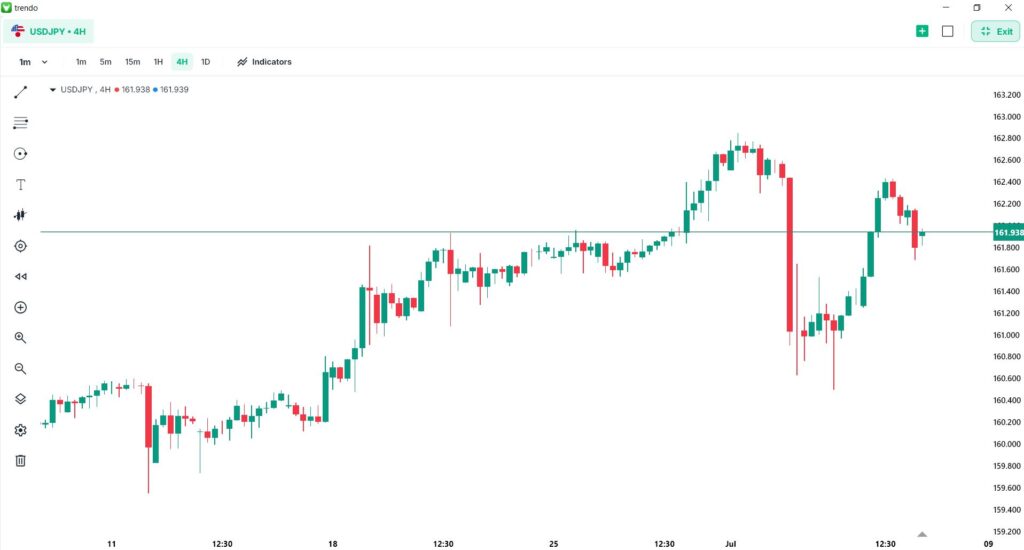Switch to the 1D timeframe
This screenshot has height=550, width=1024.
click(x=205, y=62)
